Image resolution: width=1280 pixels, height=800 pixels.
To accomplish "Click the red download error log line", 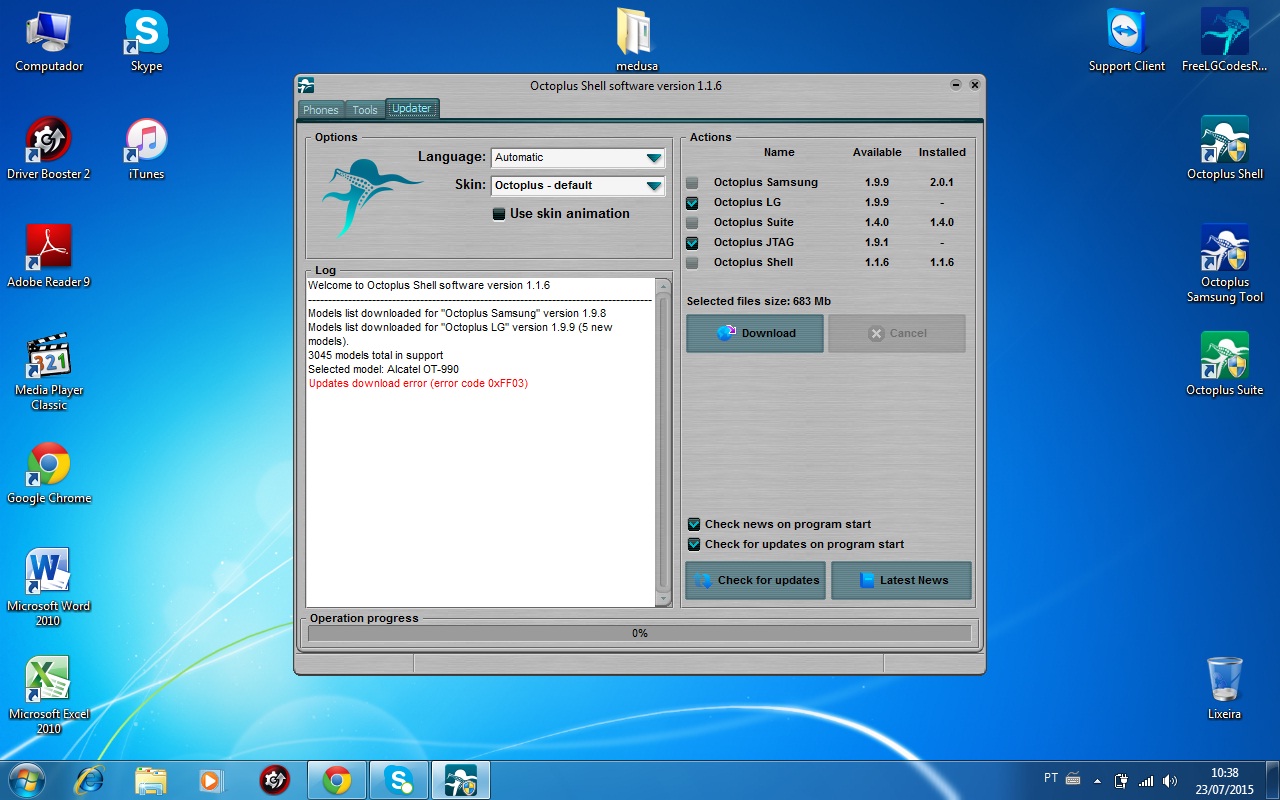I will (x=418, y=384).
